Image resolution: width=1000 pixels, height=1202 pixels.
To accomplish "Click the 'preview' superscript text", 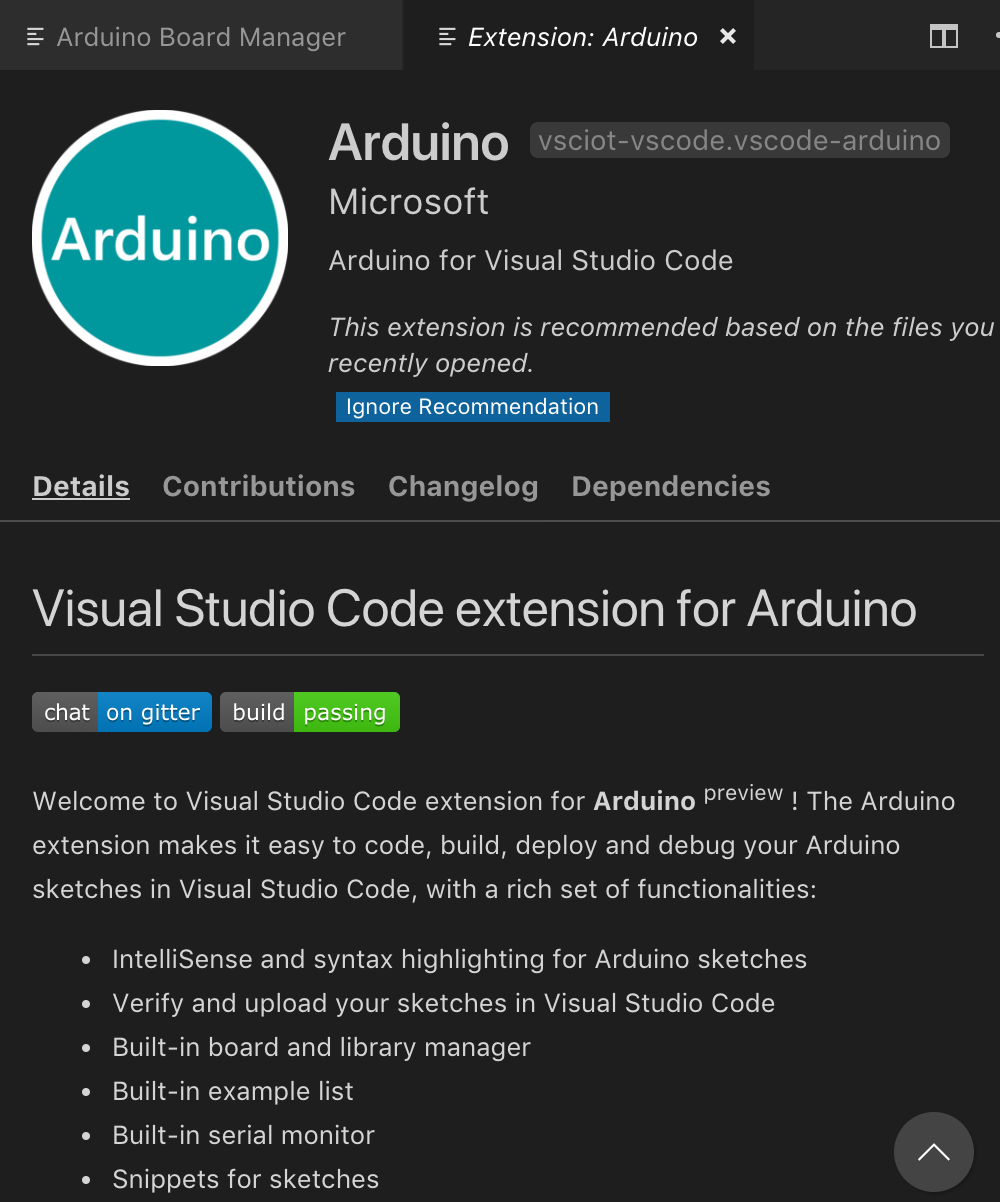I will click(x=743, y=793).
